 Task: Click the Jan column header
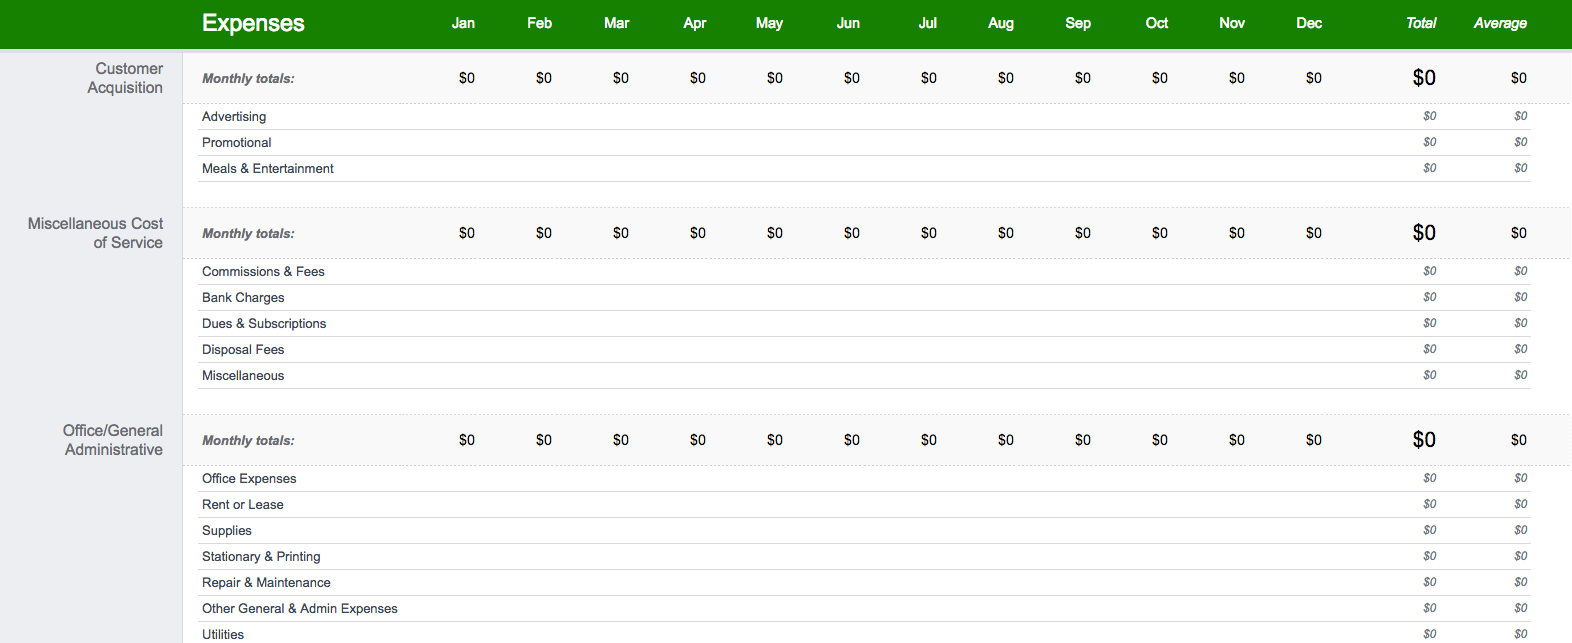coord(463,23)
